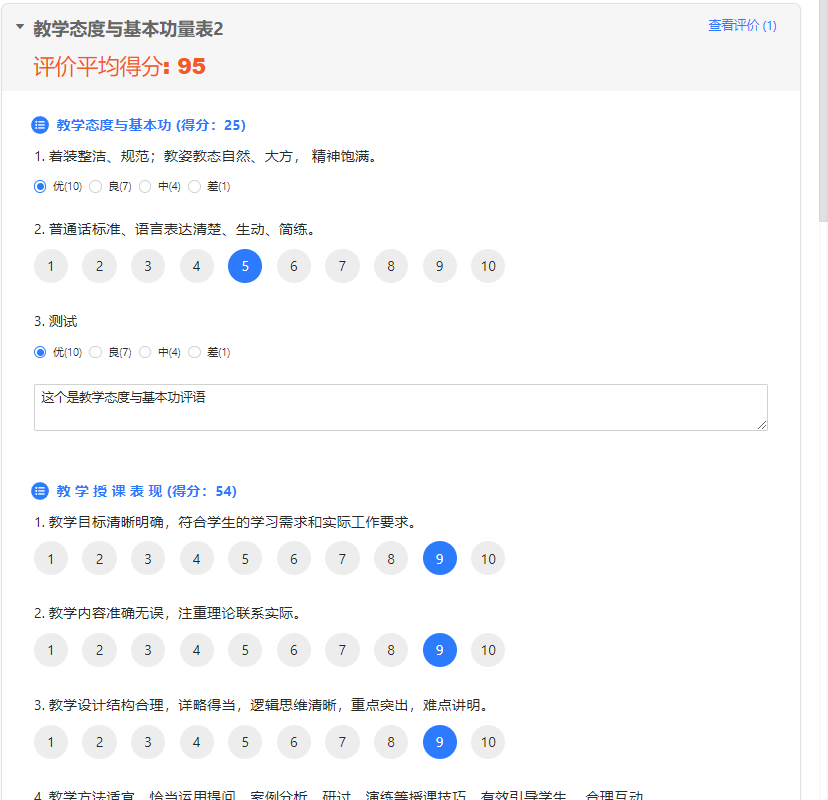Rate 普通话标准 question with score 8
Image resolution: width=828 pixels, height=800 pixels.
[391, 266]
